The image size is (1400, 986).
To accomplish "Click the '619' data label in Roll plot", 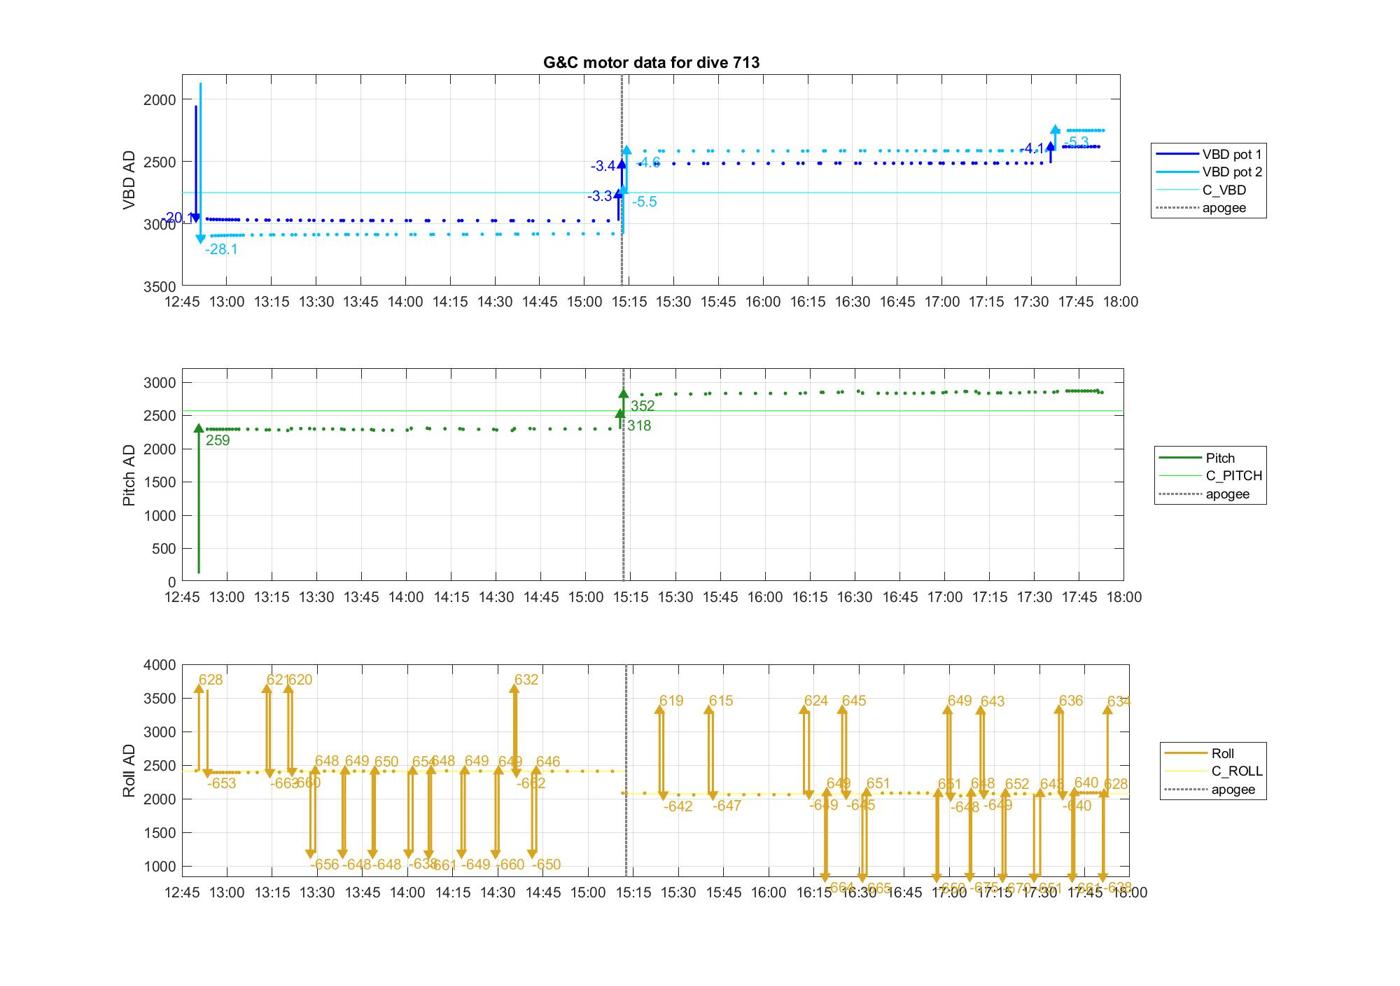I will (x=671, y=700).
